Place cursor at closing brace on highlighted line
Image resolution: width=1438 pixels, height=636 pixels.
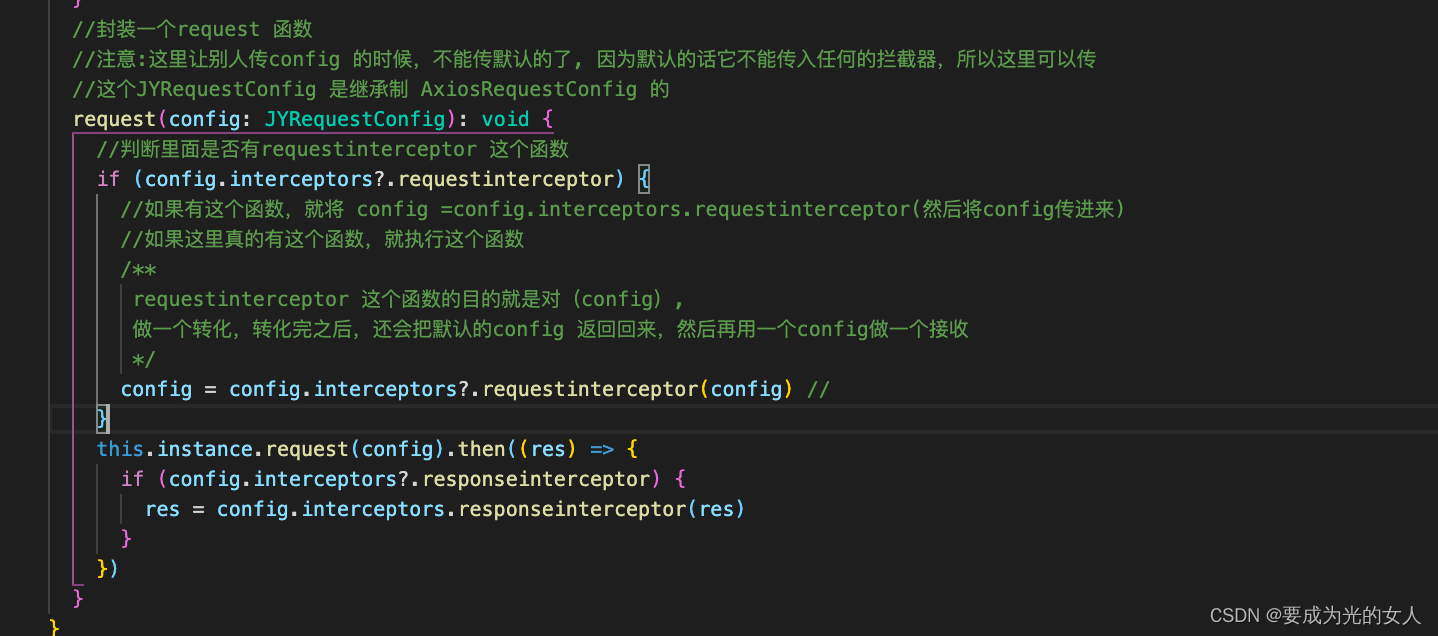pos(102,418)
